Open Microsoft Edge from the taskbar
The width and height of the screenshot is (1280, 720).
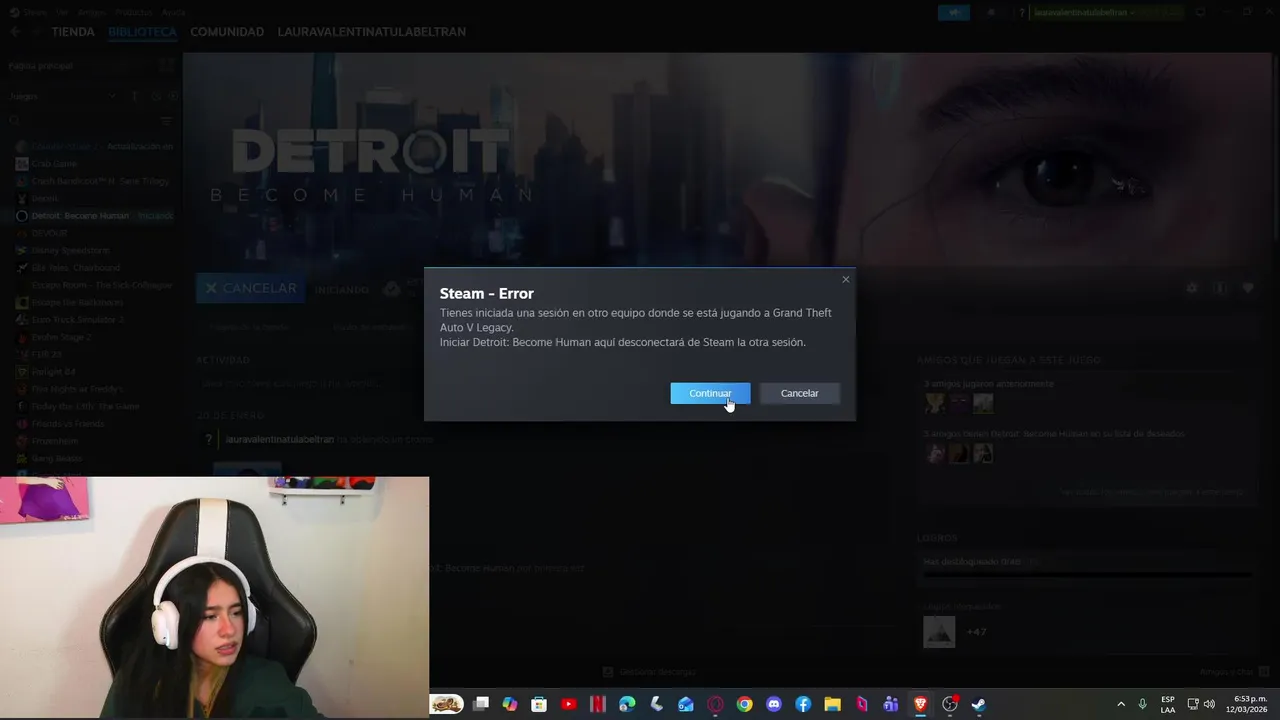627,704
